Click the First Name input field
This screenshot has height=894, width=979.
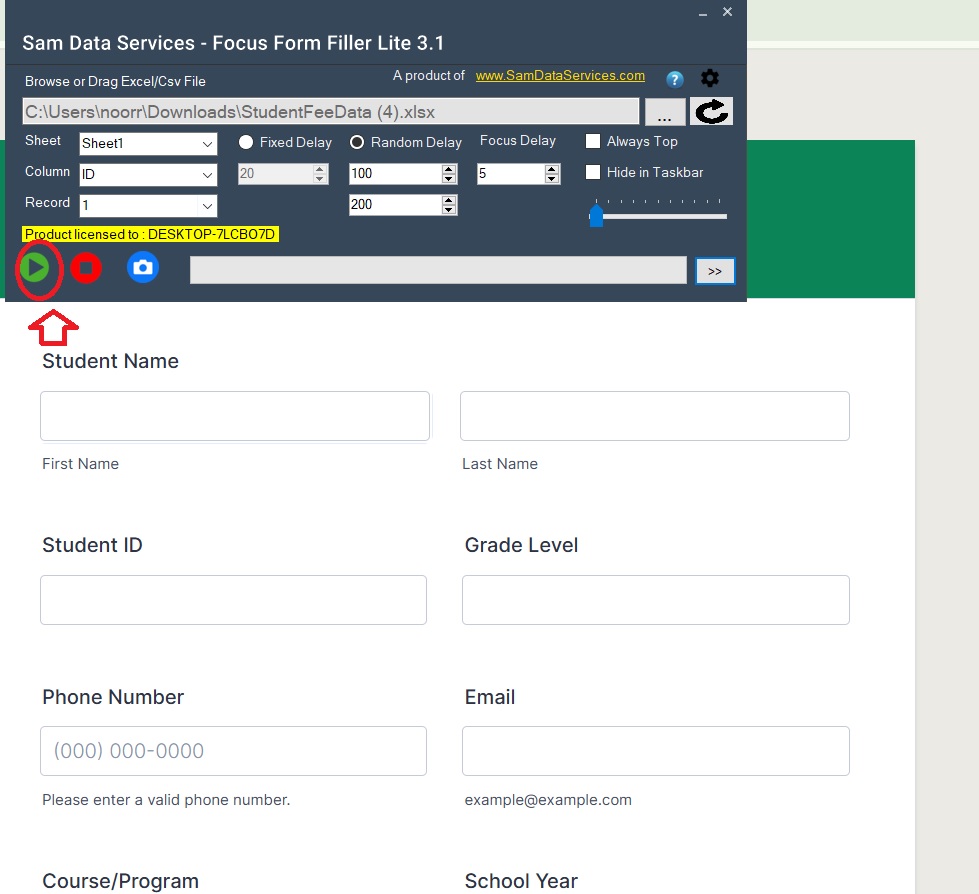click(235, 416)
